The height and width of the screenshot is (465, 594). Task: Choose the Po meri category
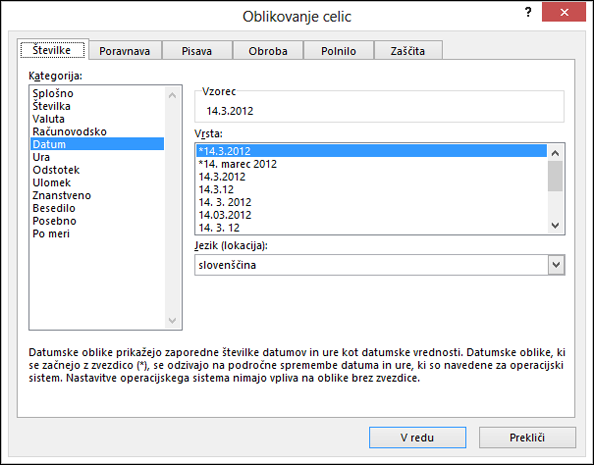point(97,233)
